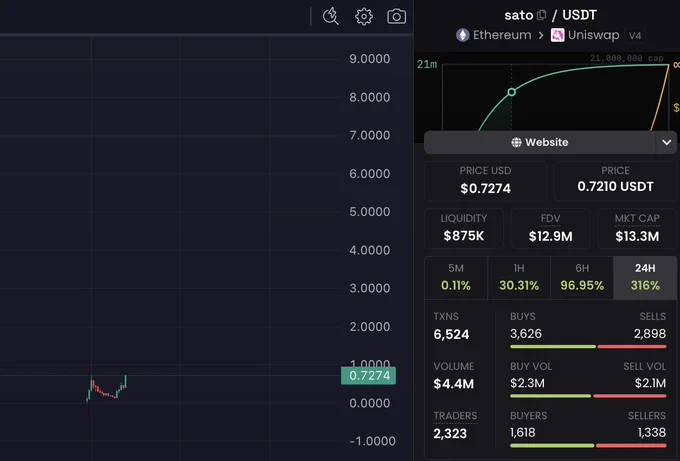Click the SELLS 2,898 value
The image size is (680, 461).
[x=650, y=333]
